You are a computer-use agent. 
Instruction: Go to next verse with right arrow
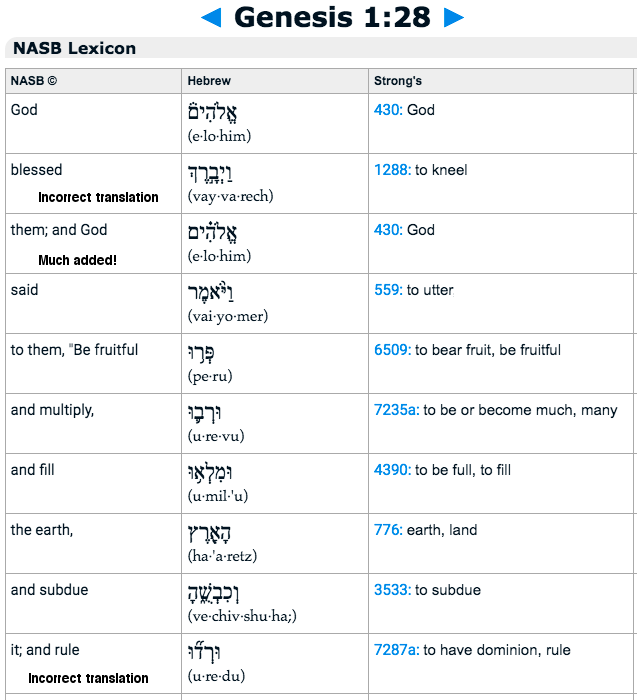(x=454, y=17)
